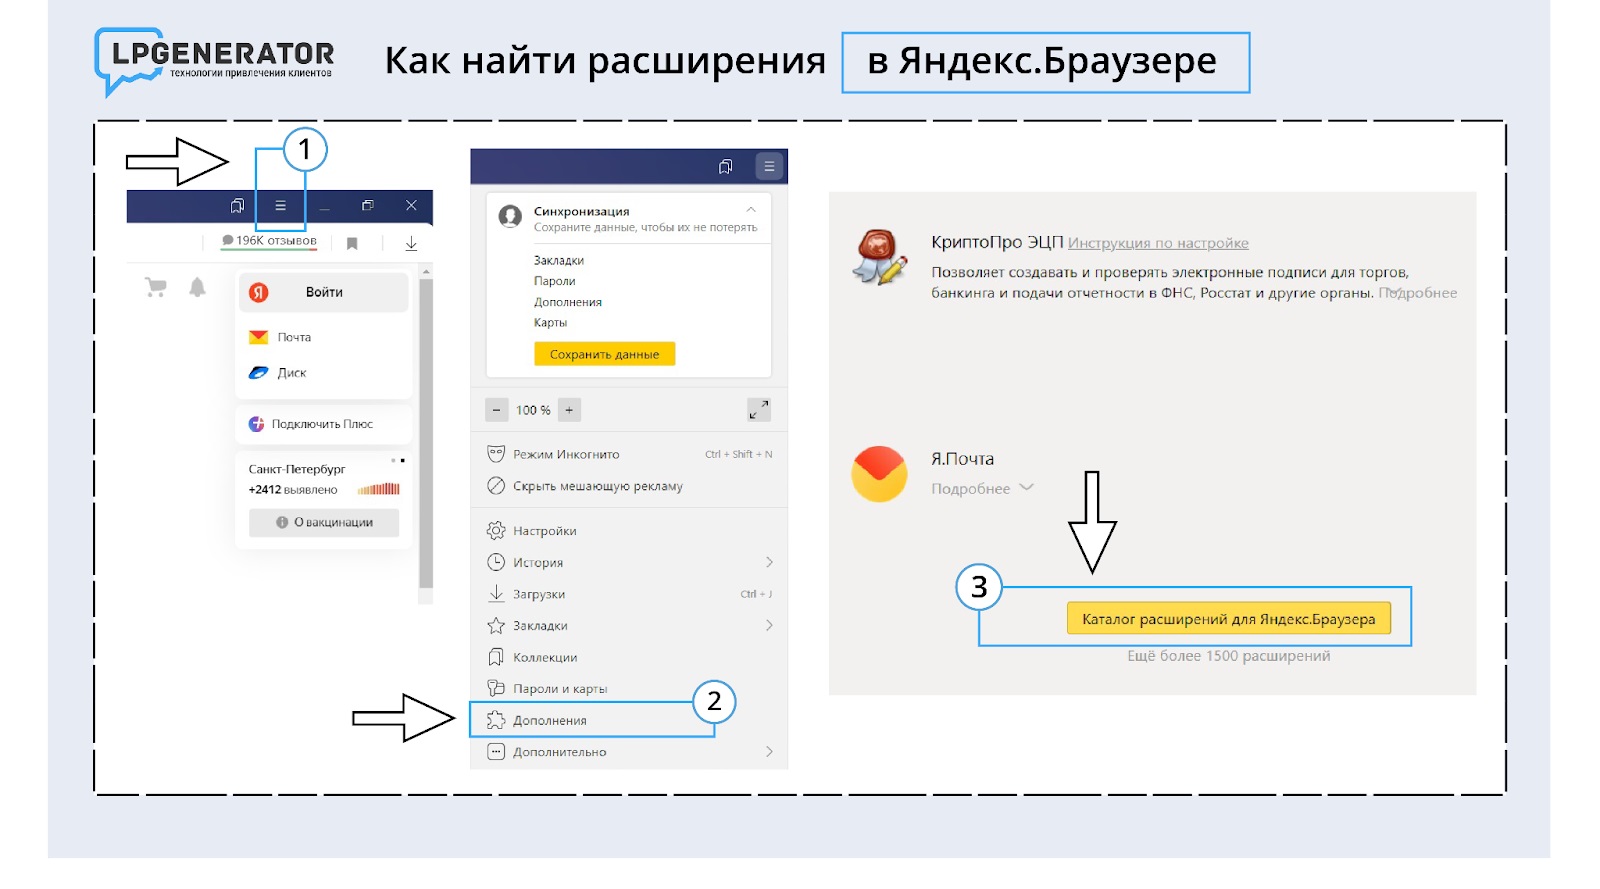Open the three-dot options on Санкт-Петербург widget
This screenshot has height=889, width=1600.
tap(398, 461)
